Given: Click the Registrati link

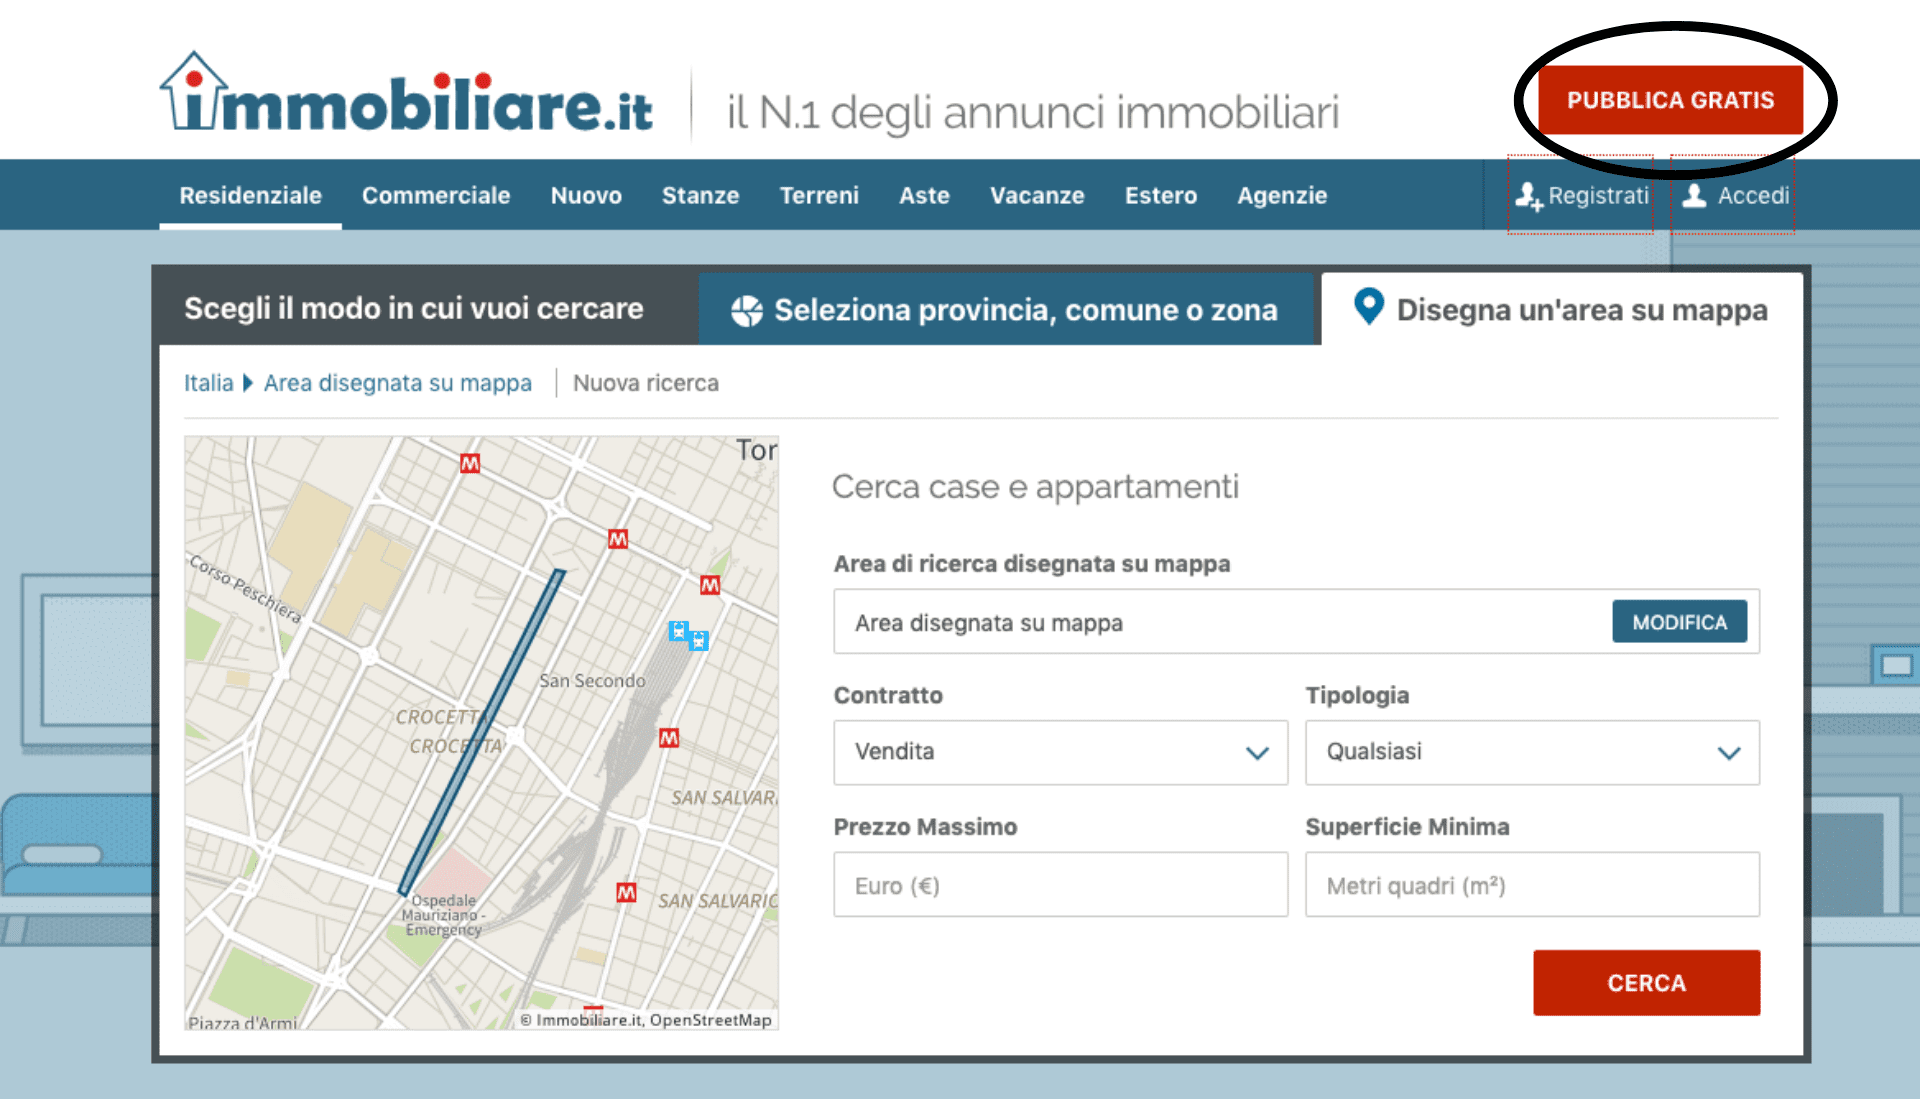Looking at the screenshot, I should pos(1581,195).
